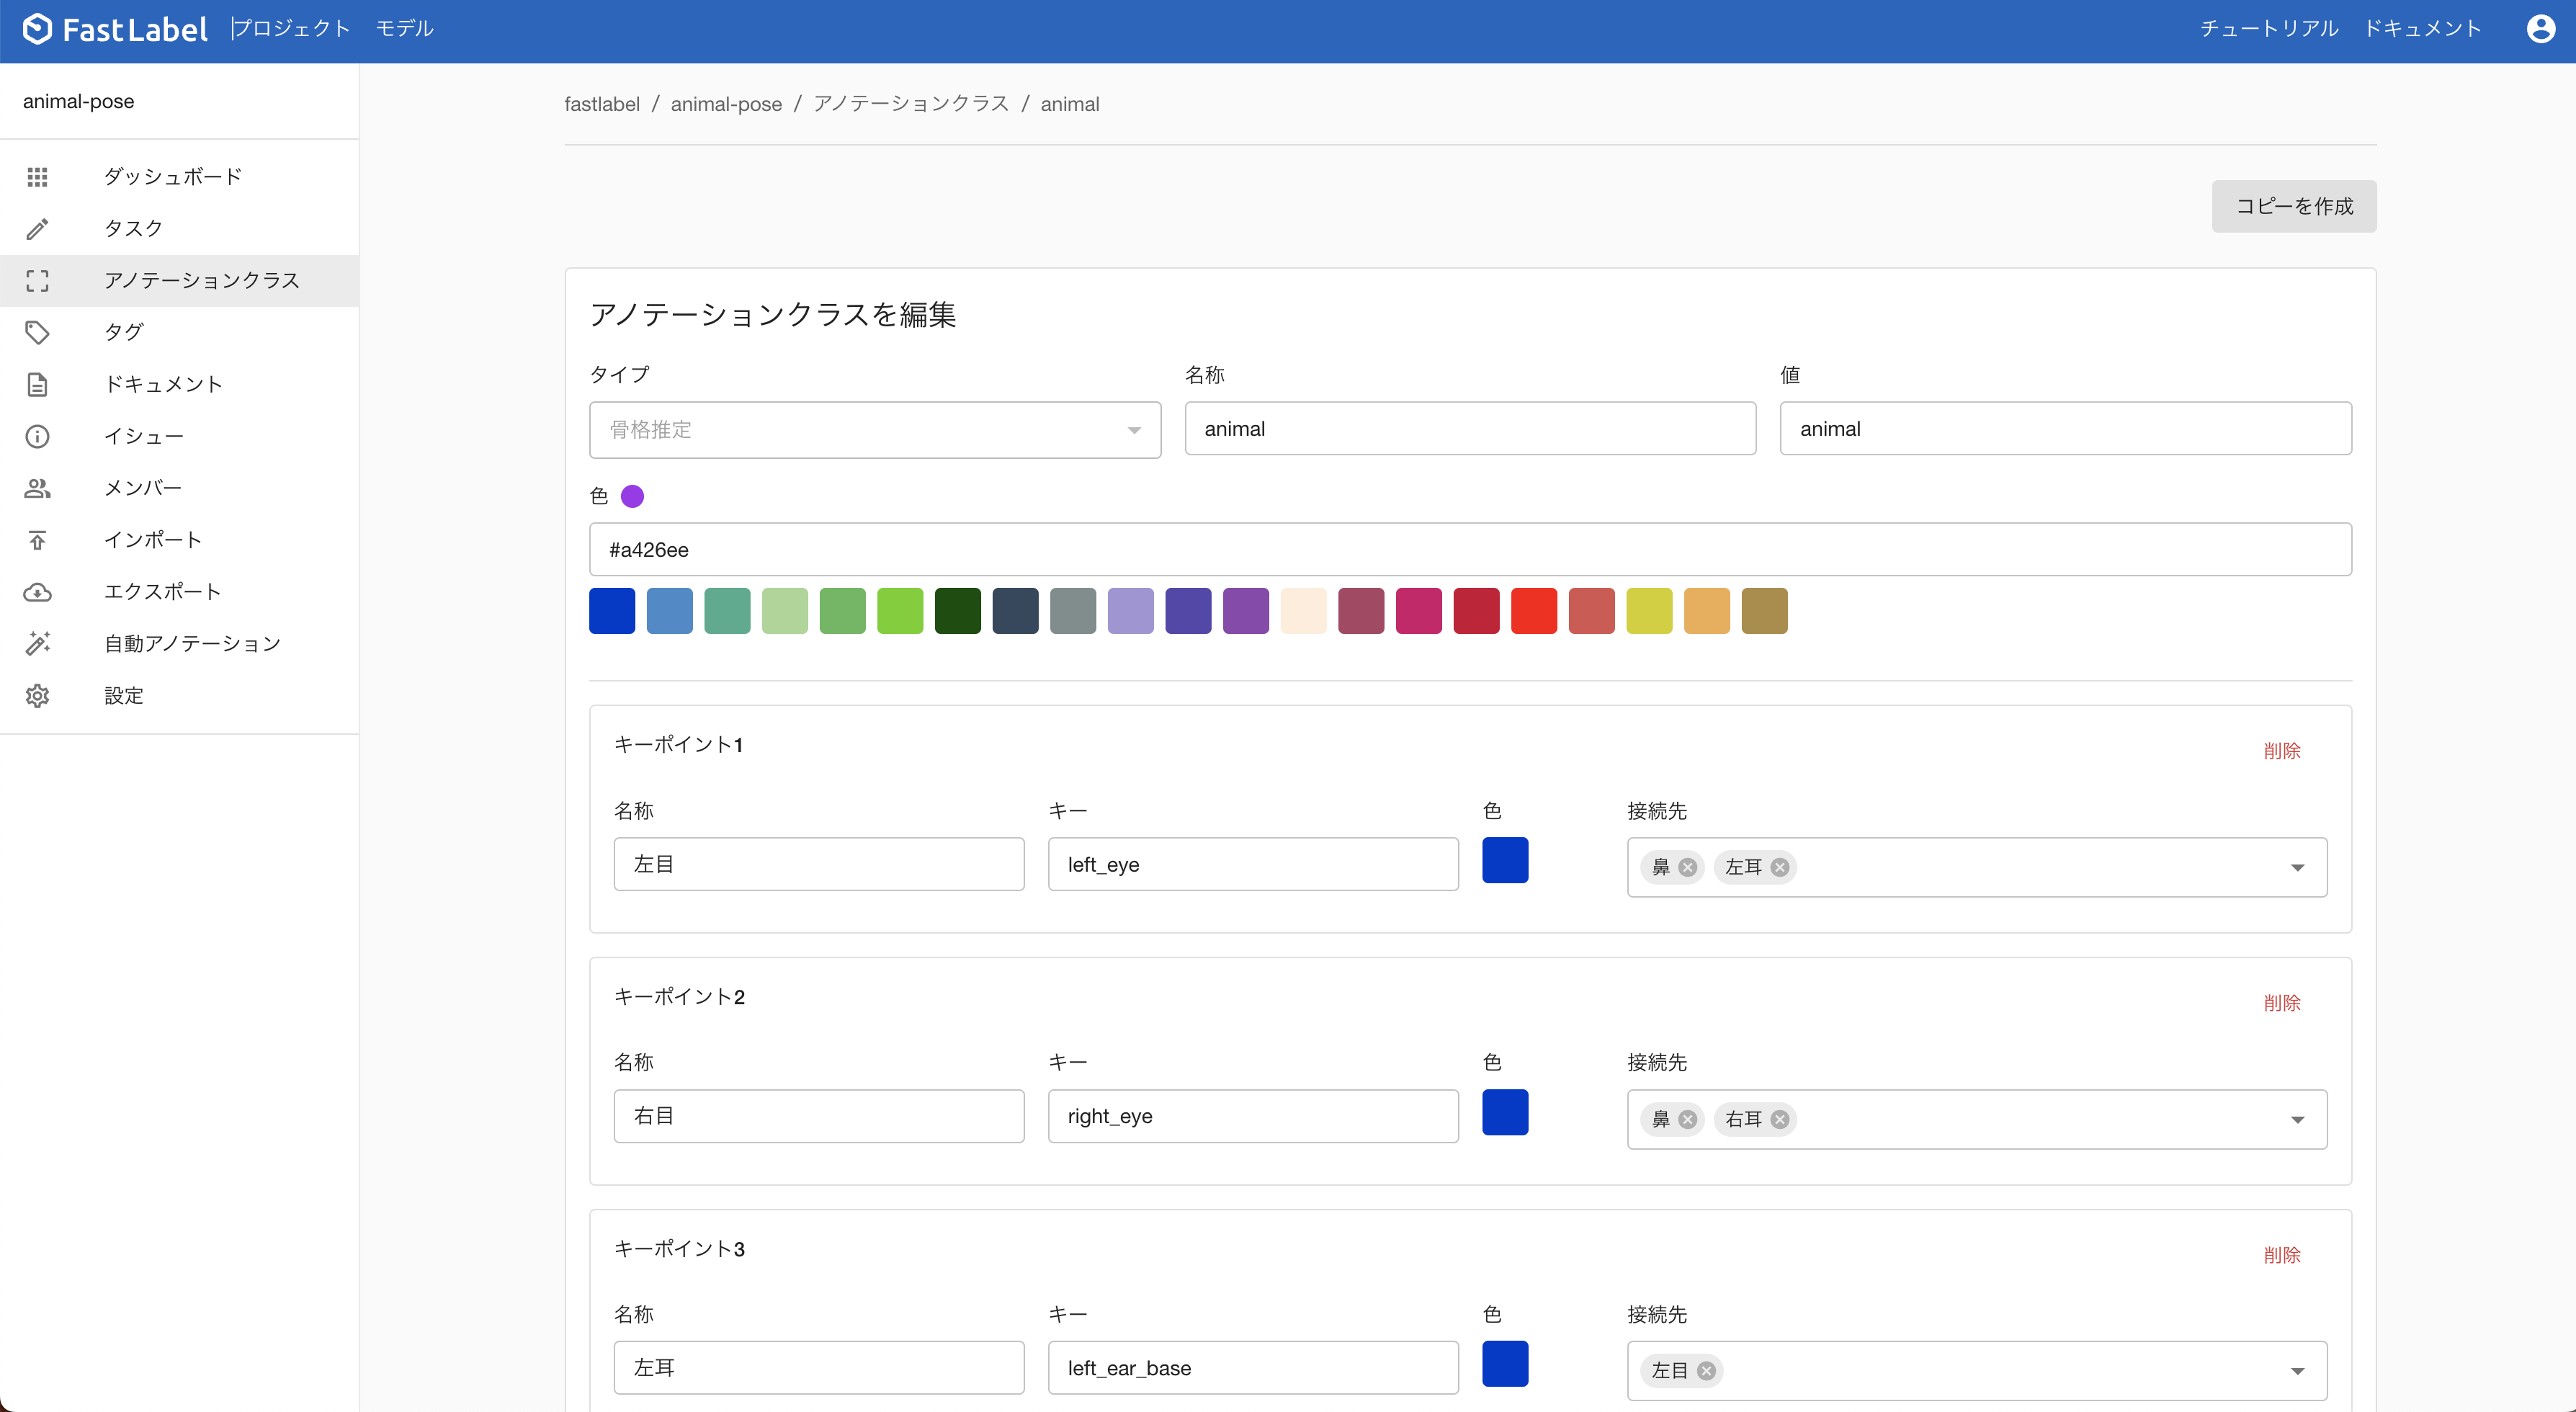Screen dimensions: 2576x1412
Task: Click the members people icon
Action: coord(37,488)
